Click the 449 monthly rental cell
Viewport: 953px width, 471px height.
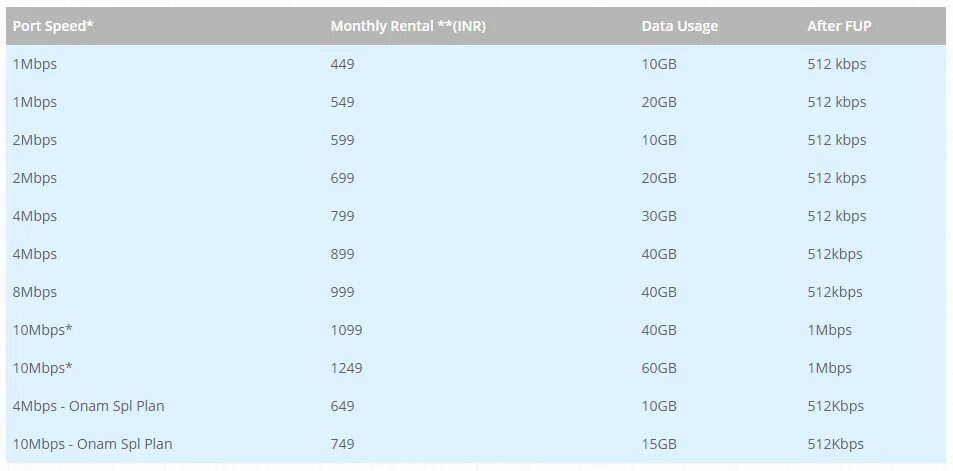coord(342,64)
